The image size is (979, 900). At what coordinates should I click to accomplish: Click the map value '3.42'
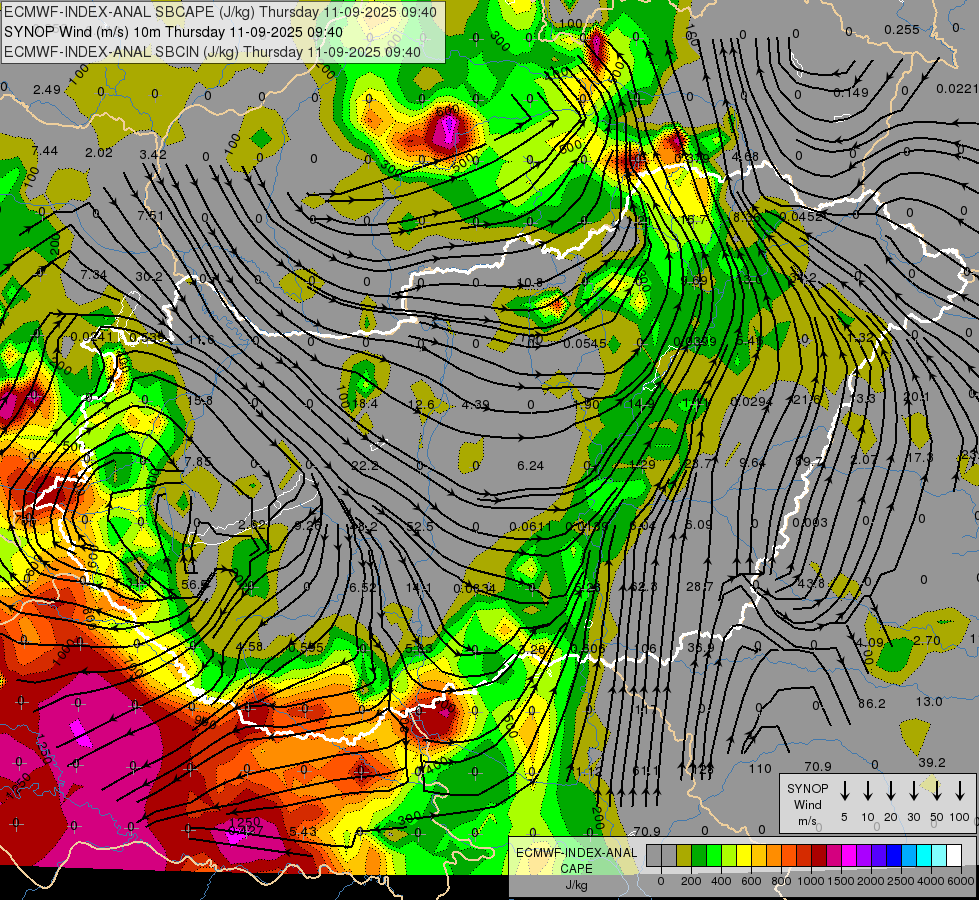[153, 154]
